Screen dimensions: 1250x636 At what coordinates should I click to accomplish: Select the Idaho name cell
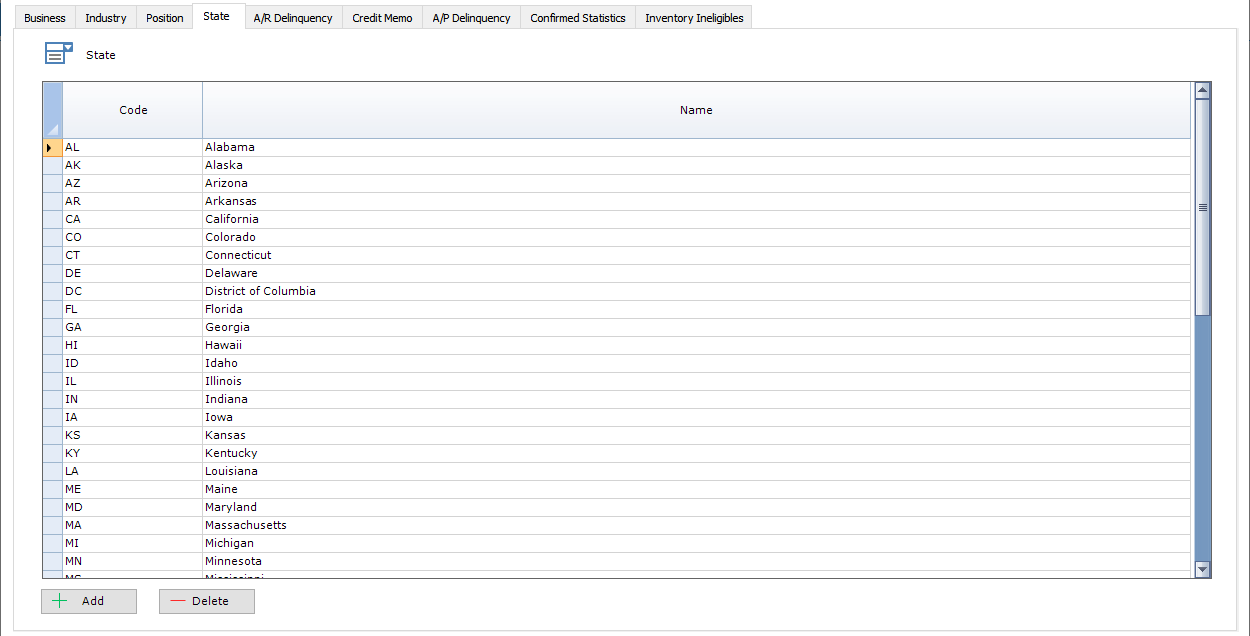tap(696, 363)
